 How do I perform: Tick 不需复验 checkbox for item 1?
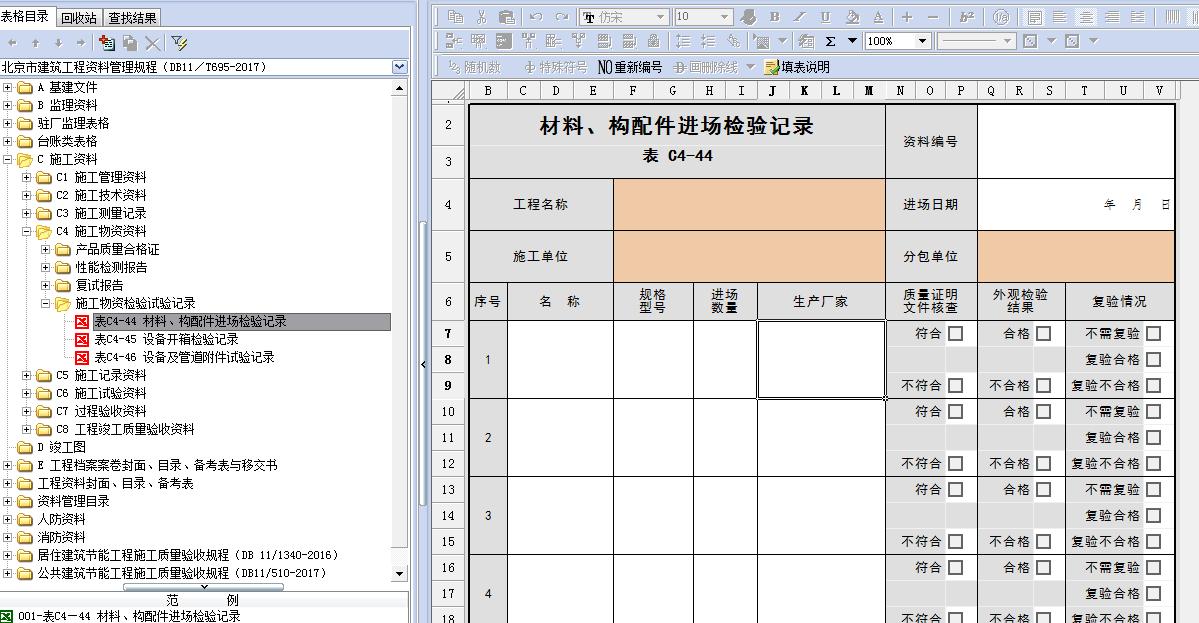[x=1154, y=333]
